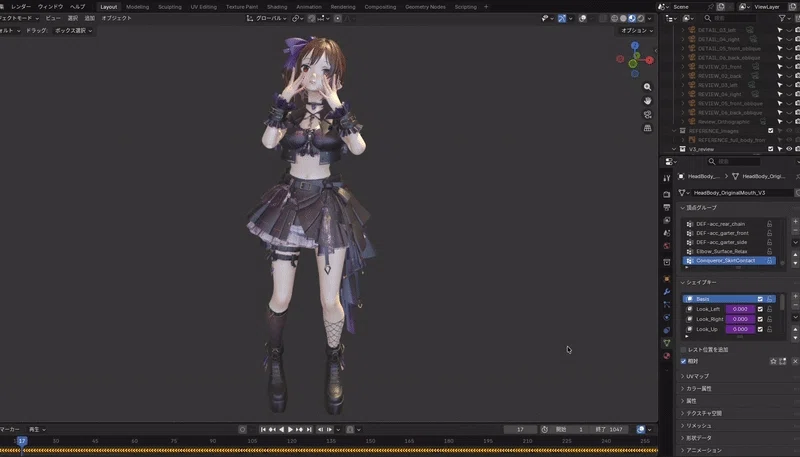
Task: Switch to the UV Editing workspace tab
Action: point(204,7)
